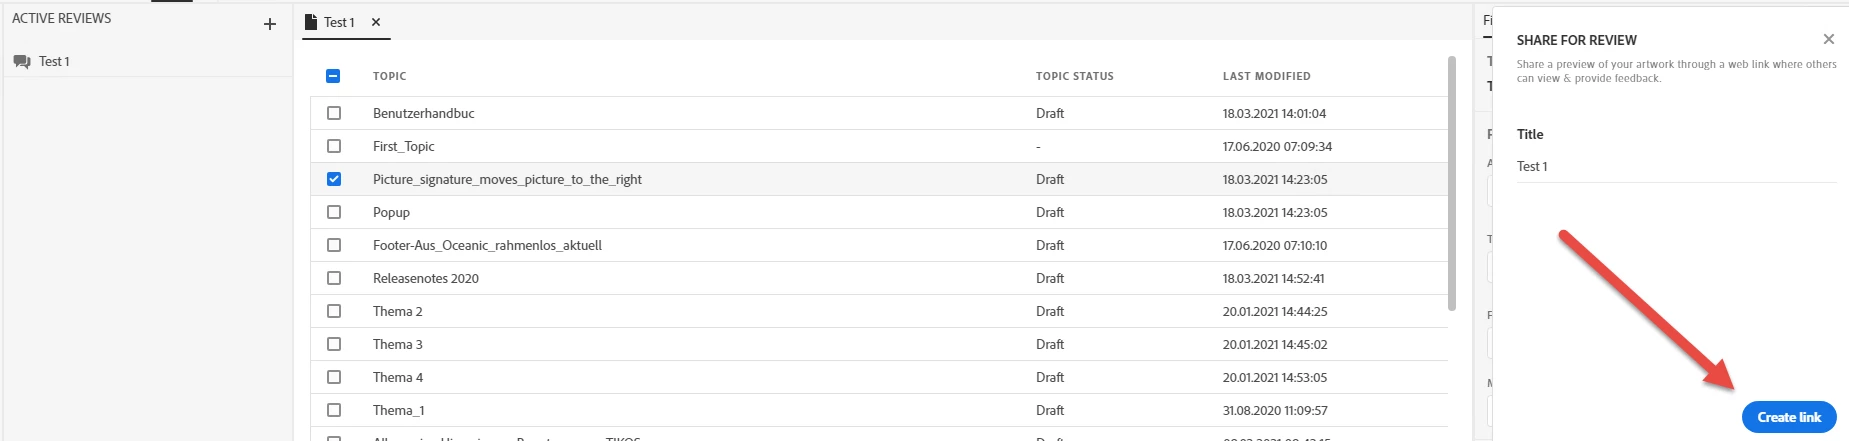
Task: Select the Releasenotes 2020 topic name
Action: click(426, 278)
